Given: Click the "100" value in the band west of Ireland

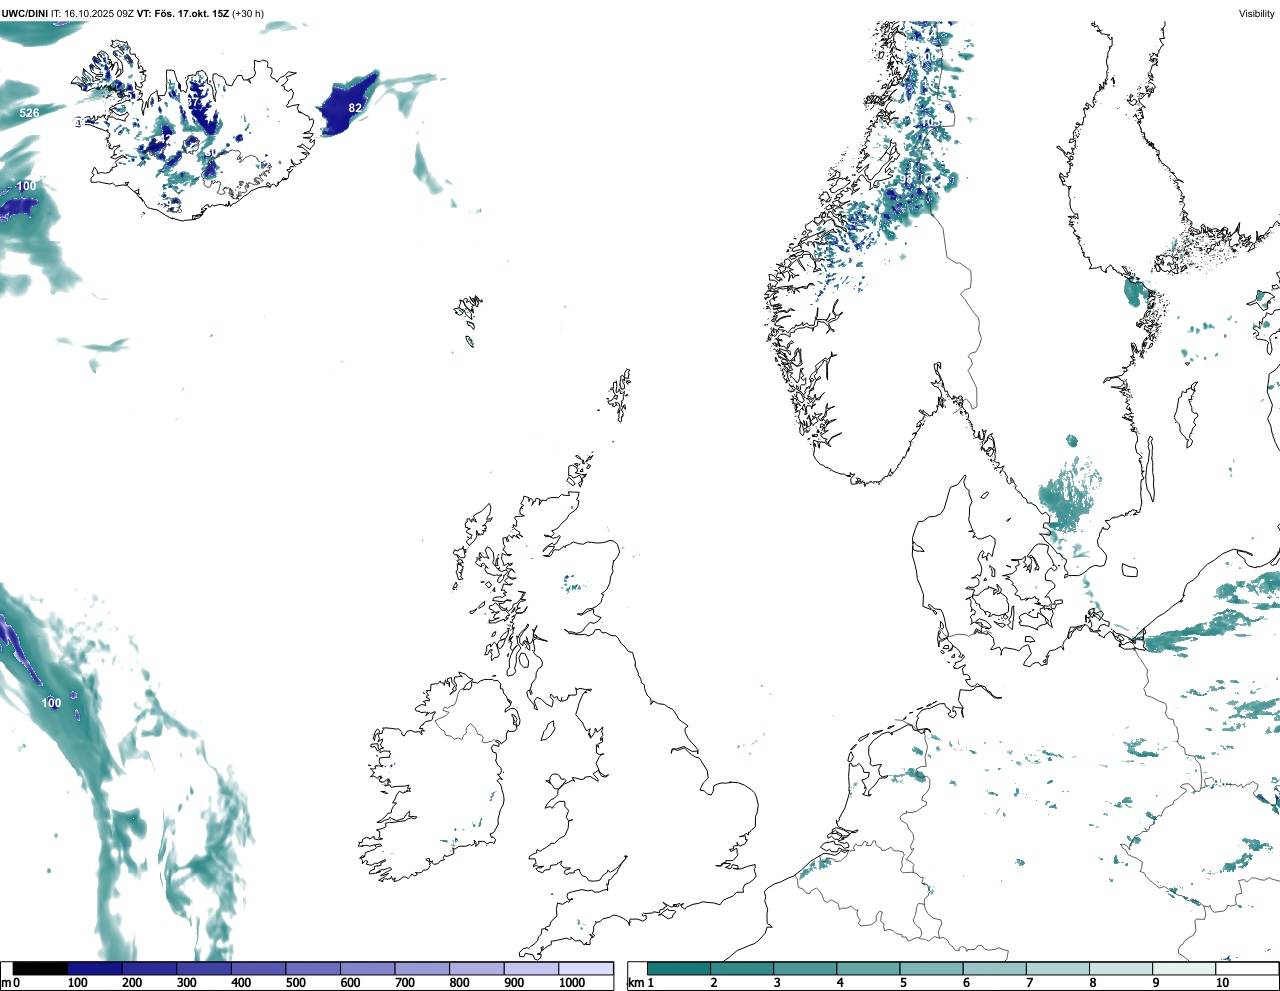Looking at the screenshot, I should (51, 703).
